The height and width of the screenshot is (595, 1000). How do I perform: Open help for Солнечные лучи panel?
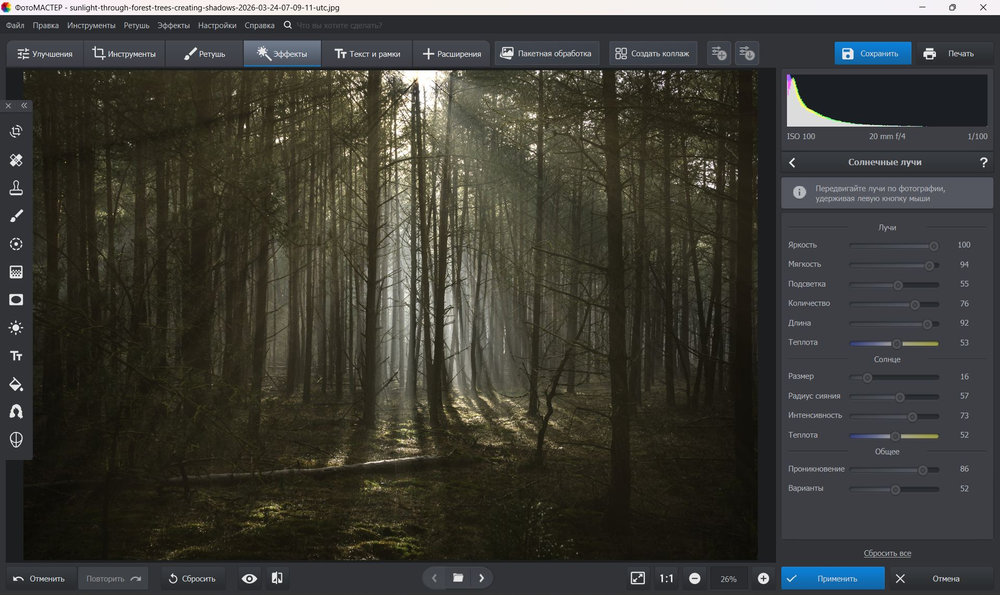click(x=983, y=163)
